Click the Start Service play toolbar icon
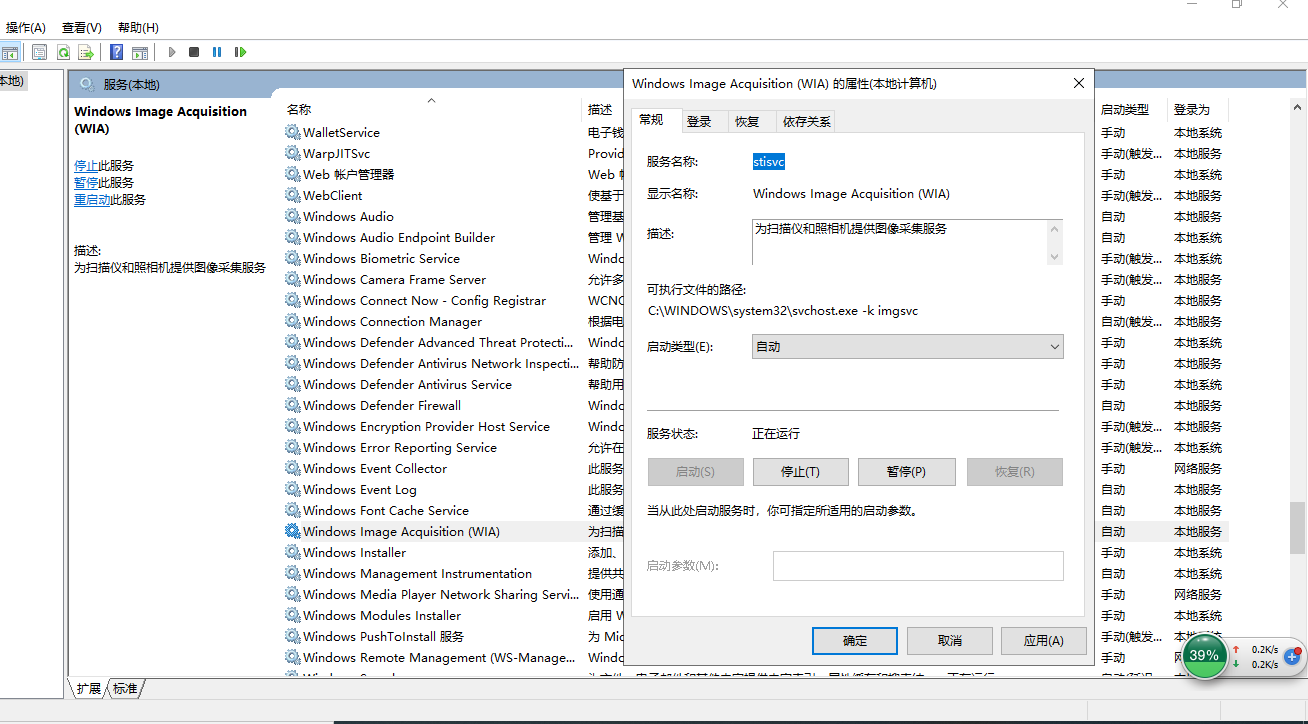The width and height of the screenshot is (1308, 724). coord(172,52)
